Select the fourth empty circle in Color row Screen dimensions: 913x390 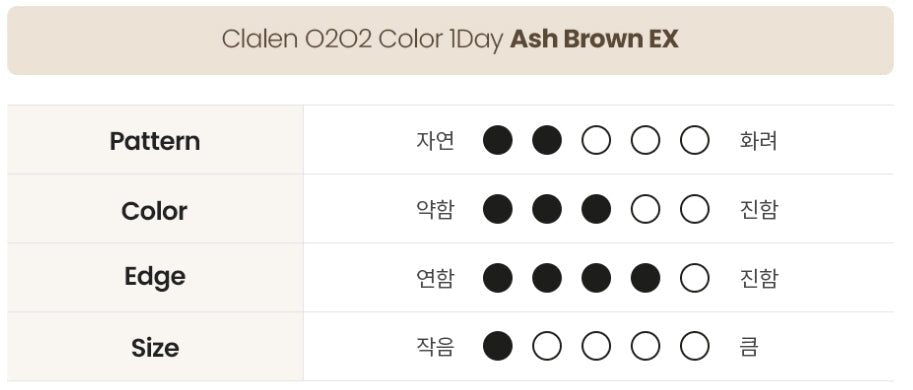645,210
